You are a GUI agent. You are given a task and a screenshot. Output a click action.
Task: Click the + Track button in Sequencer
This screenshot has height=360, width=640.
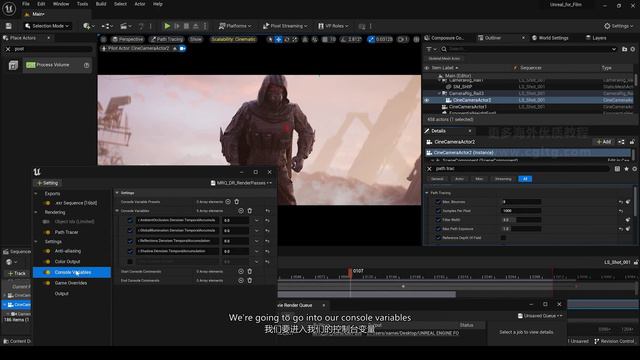pyautogui.click(x=17, y=273)
